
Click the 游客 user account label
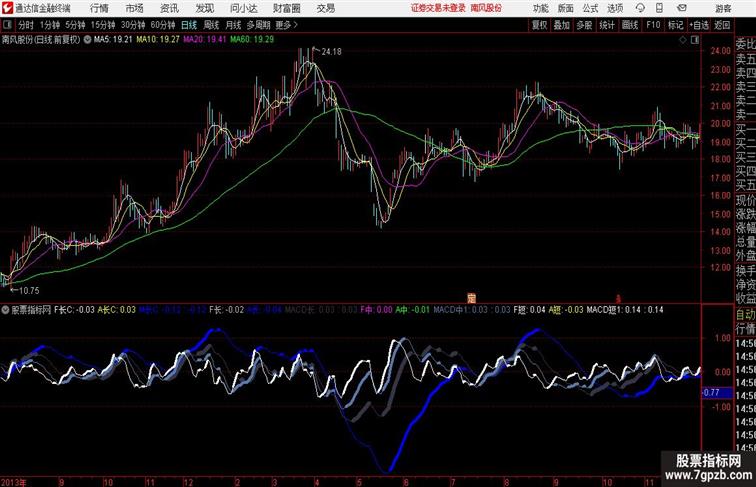(x=723, y=8)
